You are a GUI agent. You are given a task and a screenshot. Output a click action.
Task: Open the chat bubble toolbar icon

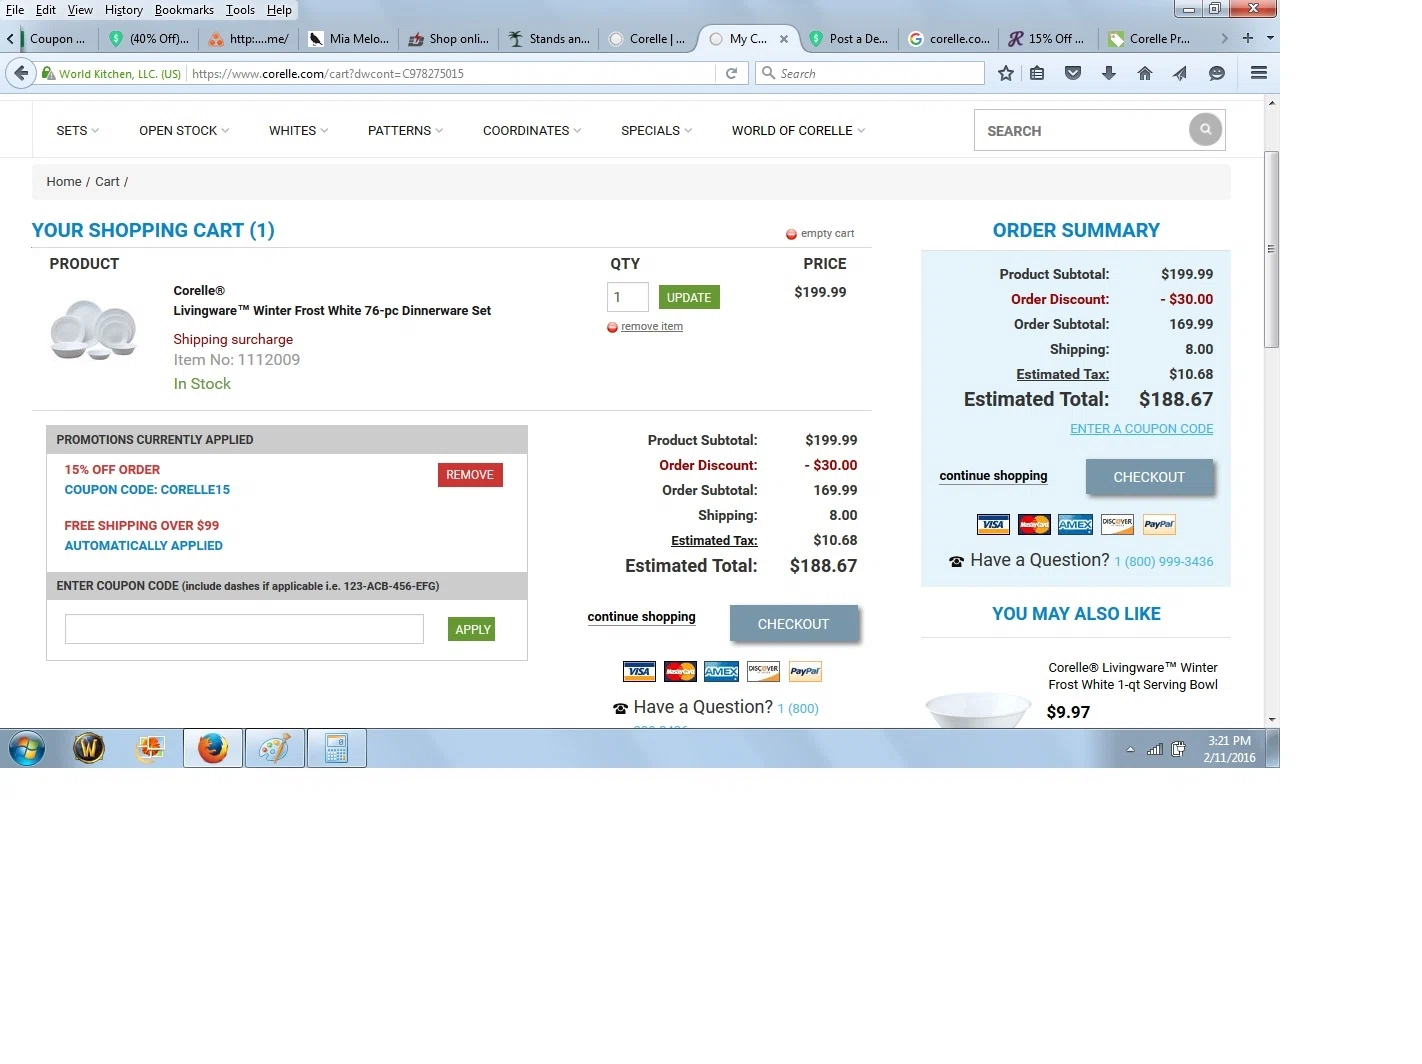point(1217,73)
